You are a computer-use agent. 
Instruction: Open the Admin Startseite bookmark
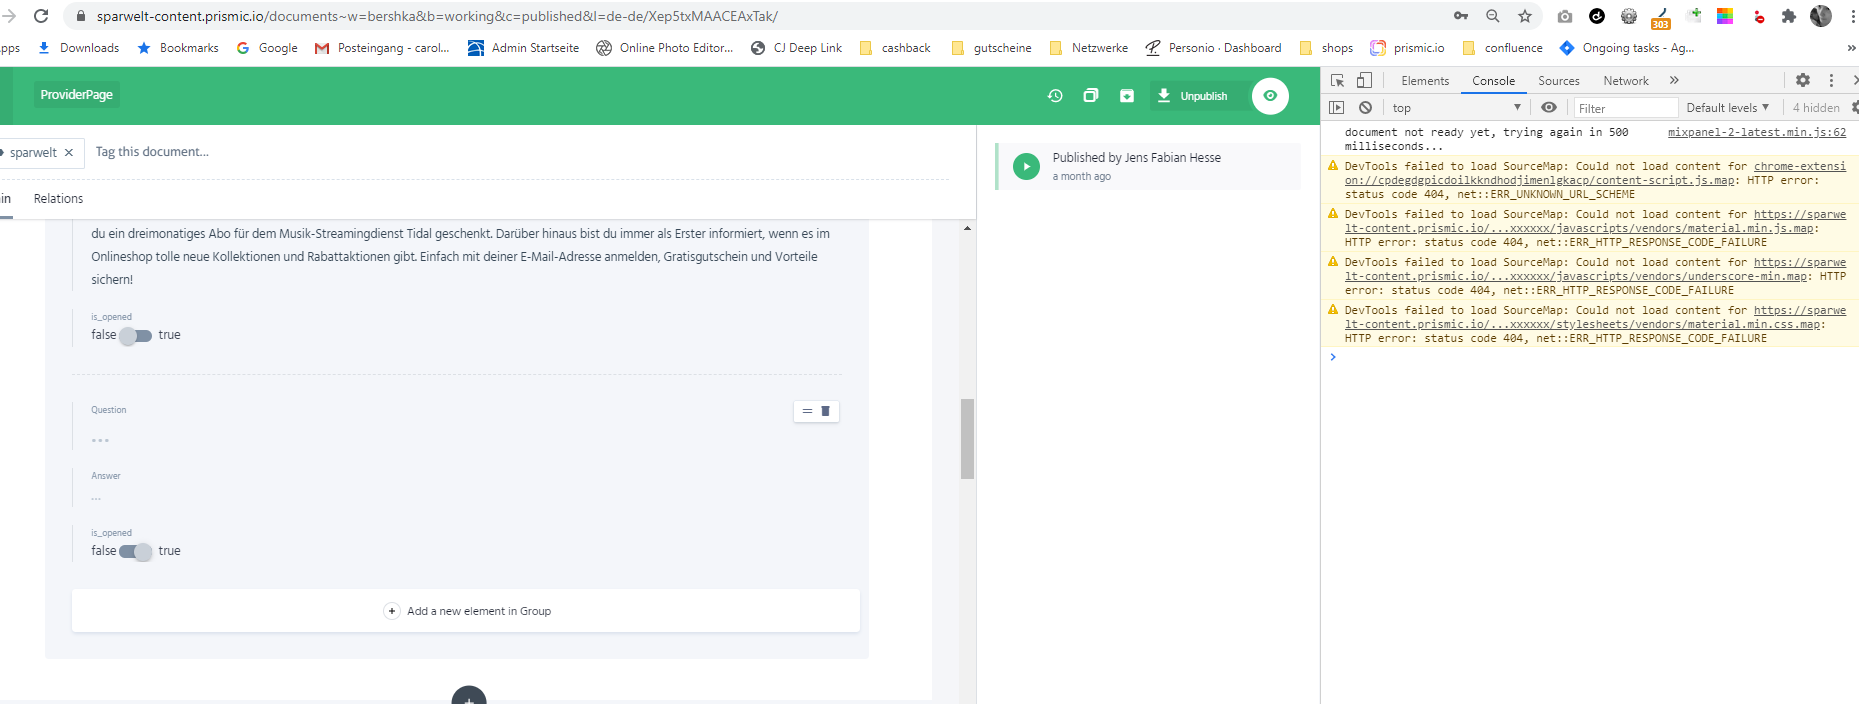(x=523, y=48)
